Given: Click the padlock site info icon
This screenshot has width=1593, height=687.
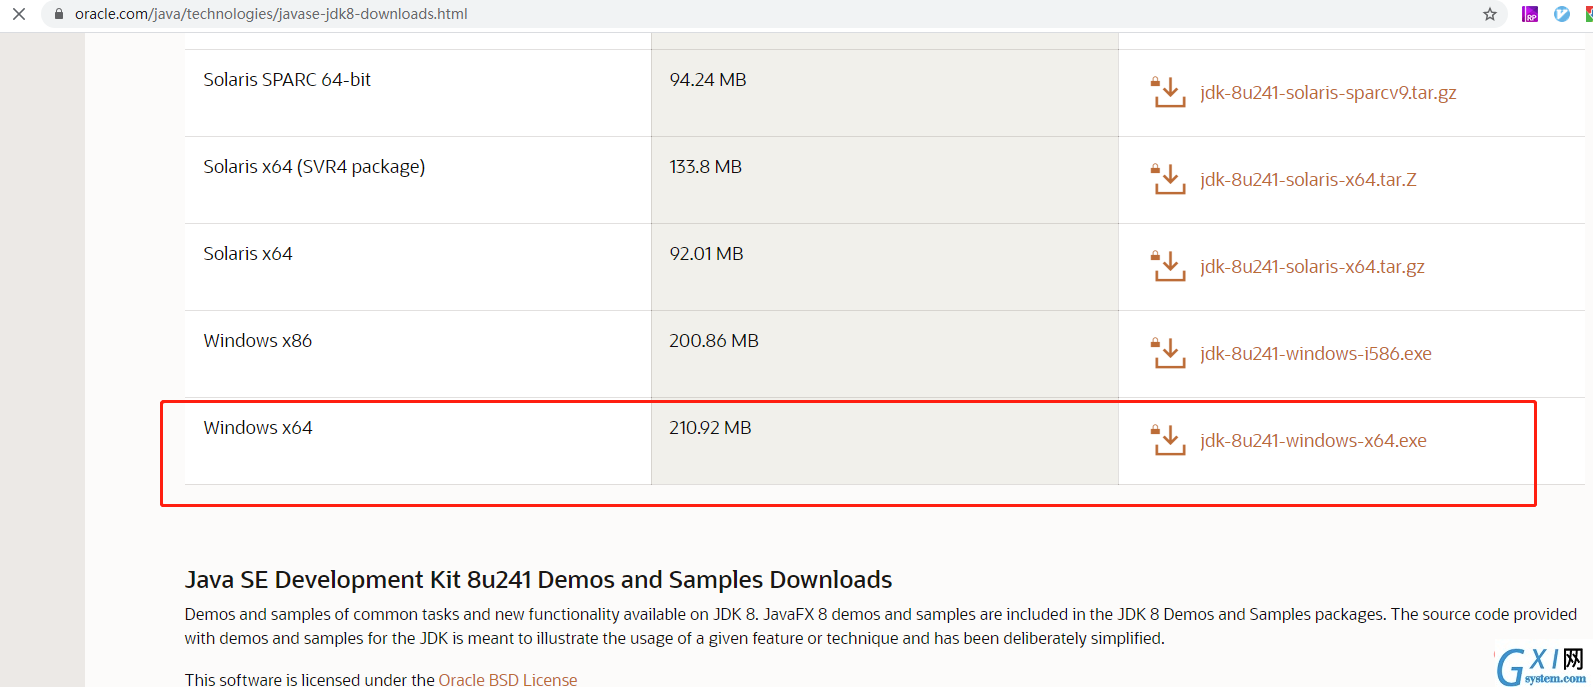Looking at the screenshot, I should click(x=59, y=14).
